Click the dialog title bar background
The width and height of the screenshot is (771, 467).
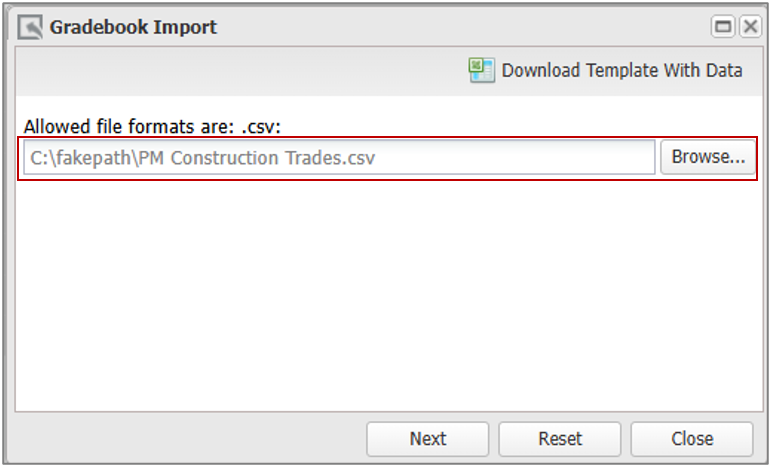[462, 27]
